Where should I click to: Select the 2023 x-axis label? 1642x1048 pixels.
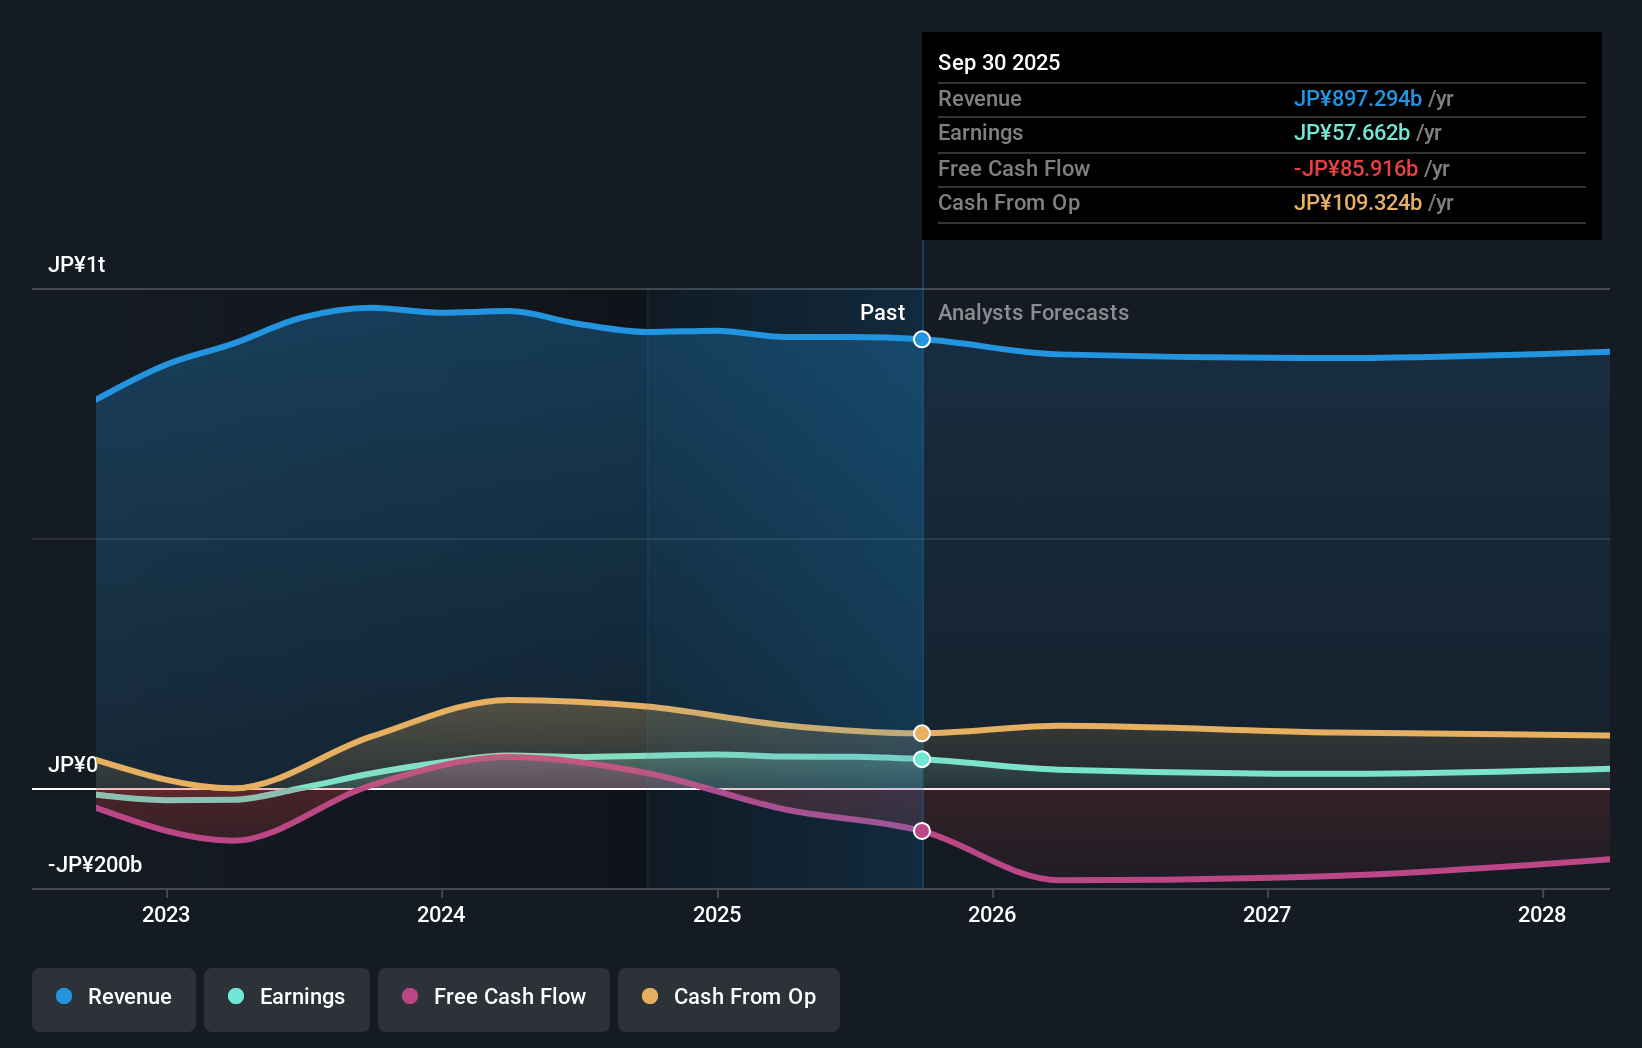pyautogui.click(x=166, y=914)
